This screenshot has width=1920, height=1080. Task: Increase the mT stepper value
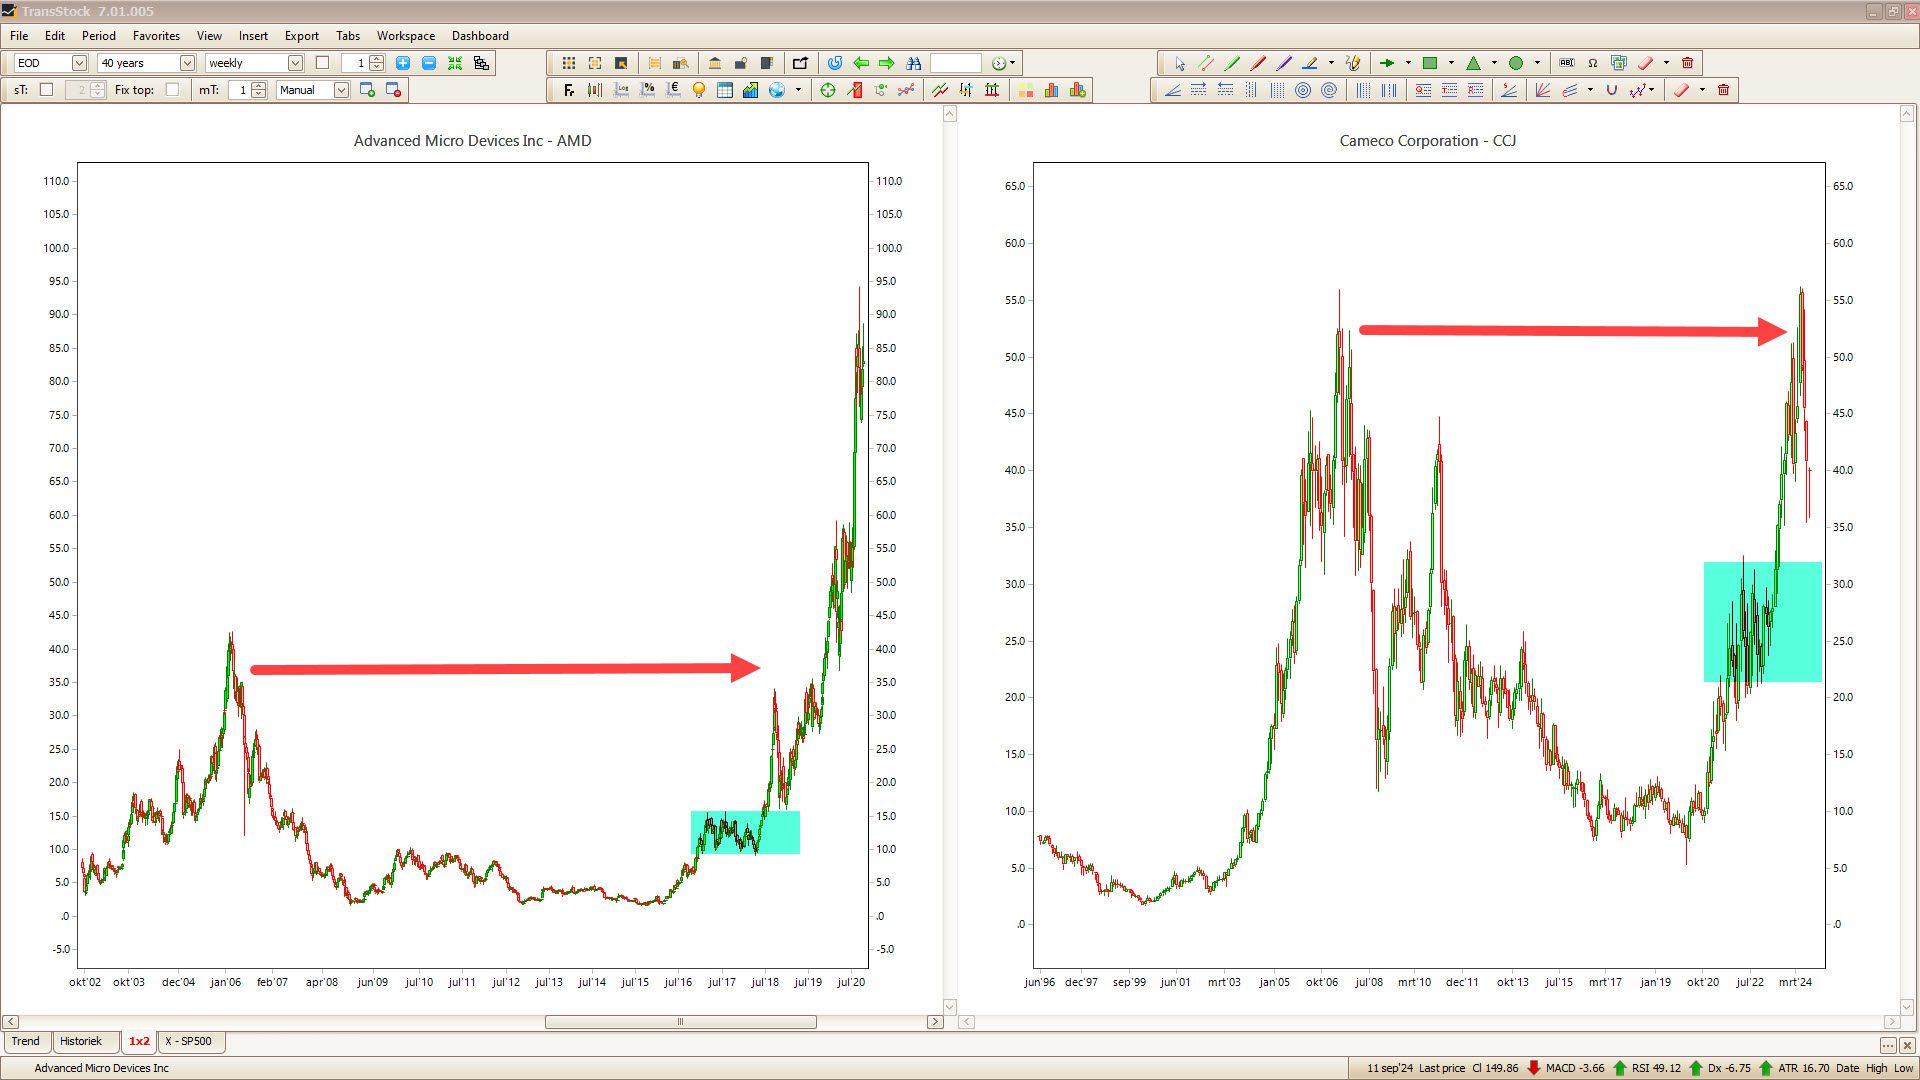coord(259,86)
